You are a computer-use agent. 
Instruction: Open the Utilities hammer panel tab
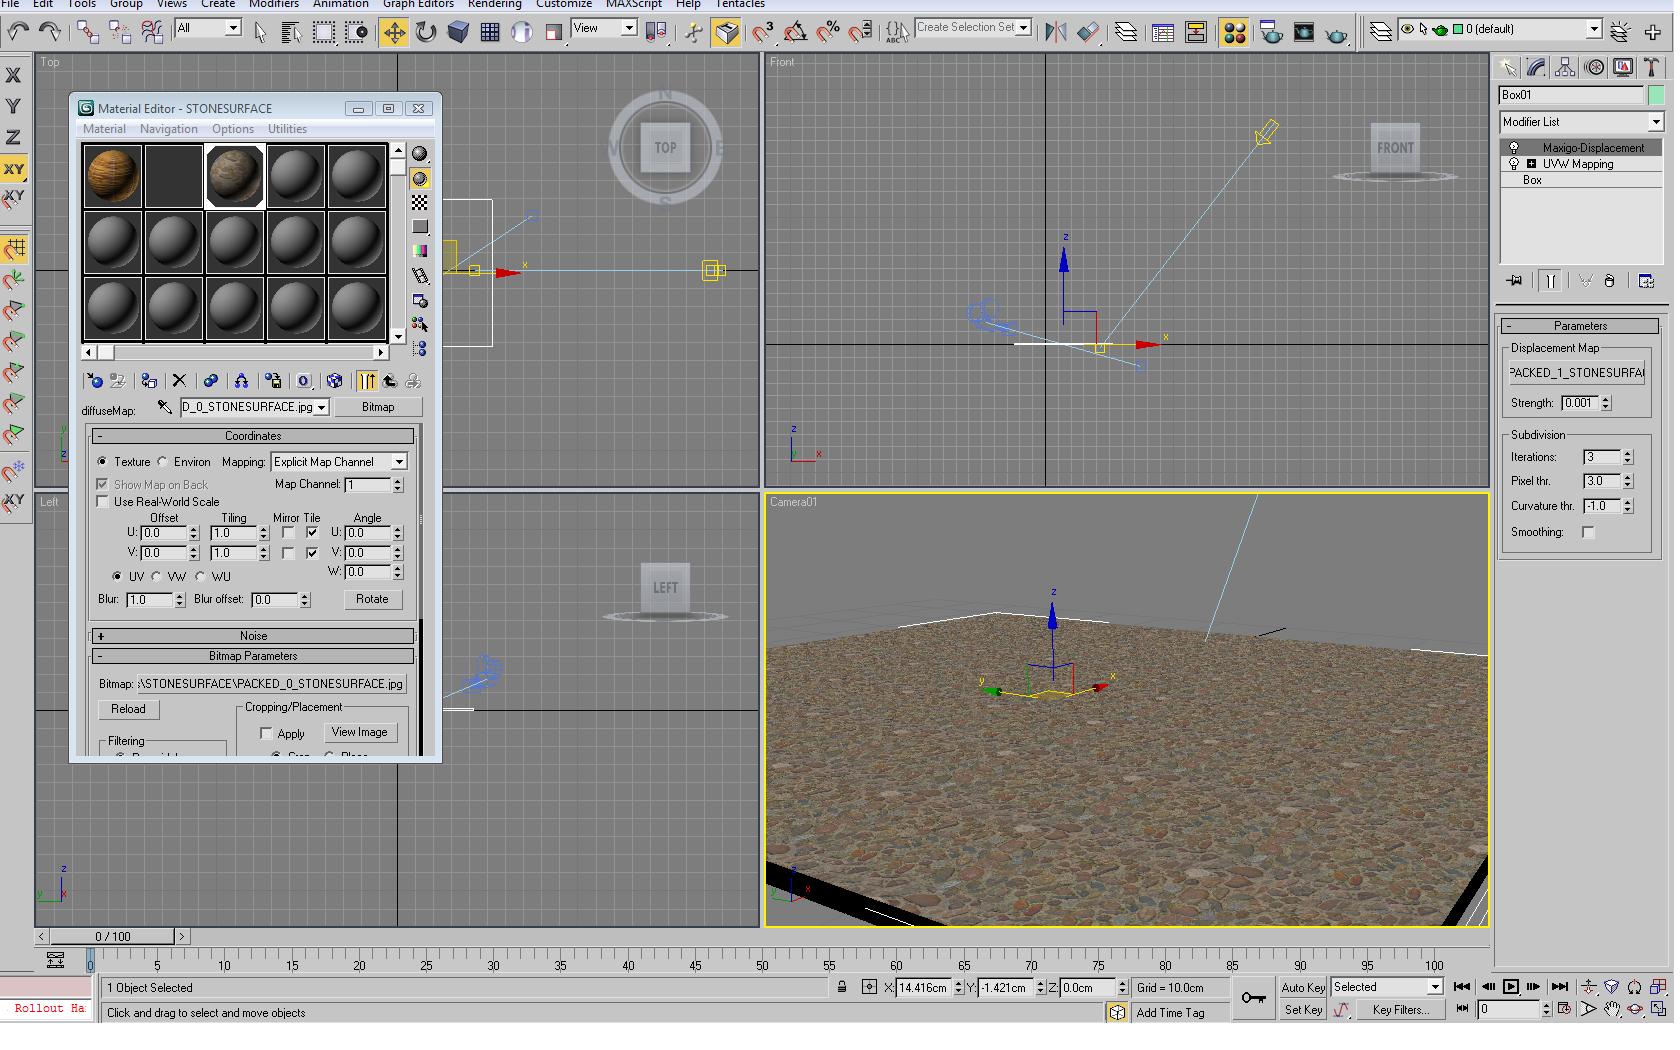1652,68
